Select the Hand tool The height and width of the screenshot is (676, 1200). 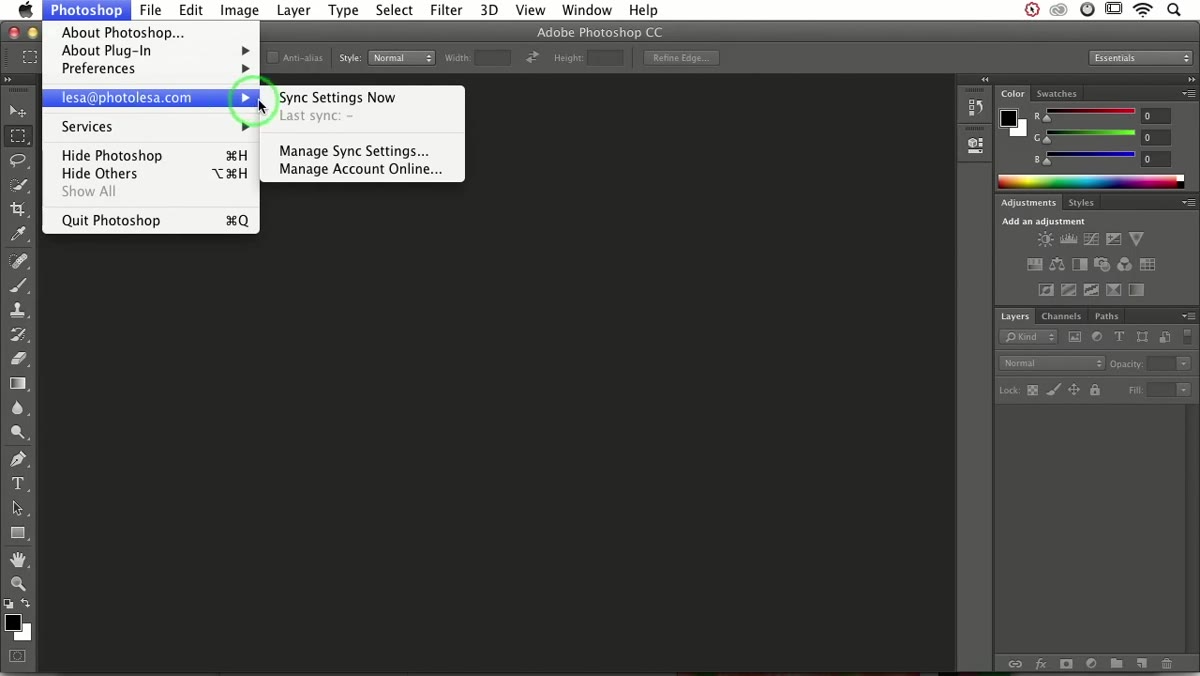click(x=18, y=559)
